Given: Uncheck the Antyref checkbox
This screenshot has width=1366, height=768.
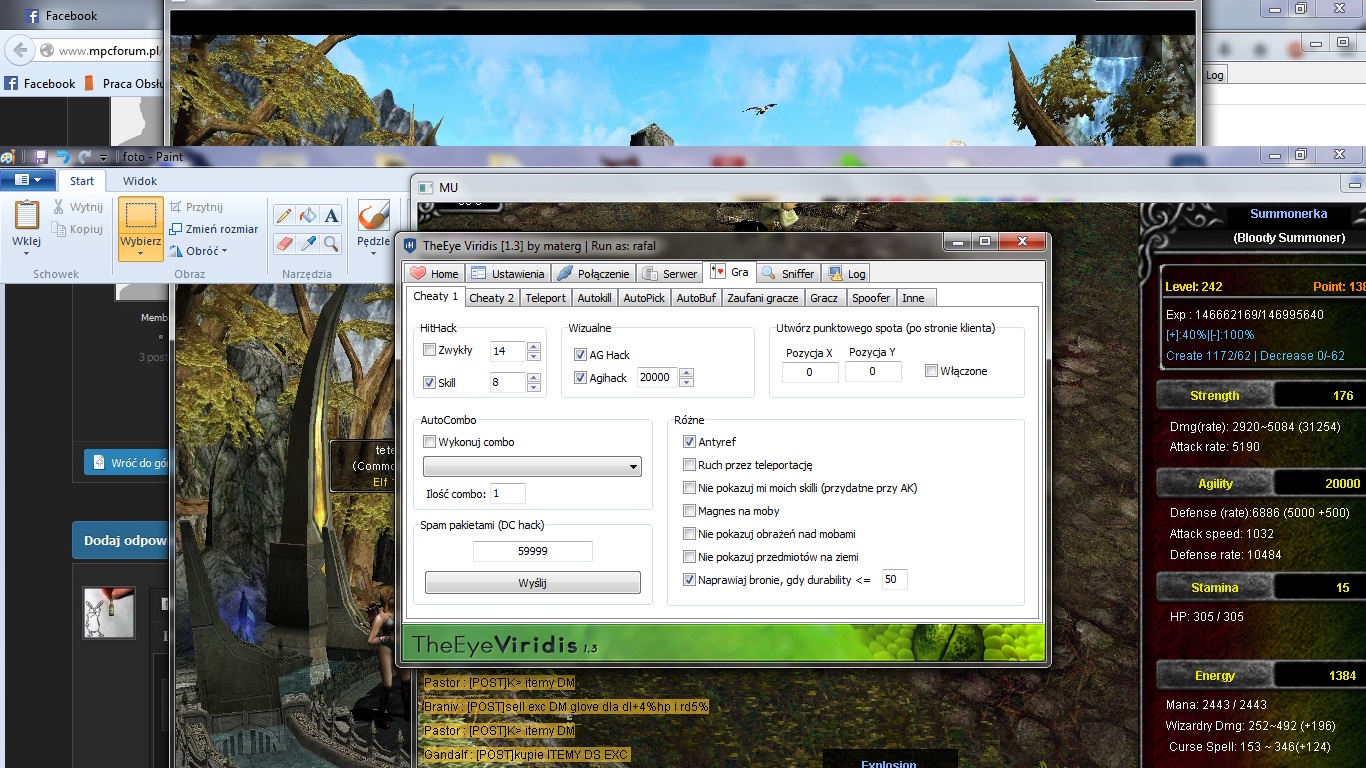Looking at the screenshot, I should 689,442.
